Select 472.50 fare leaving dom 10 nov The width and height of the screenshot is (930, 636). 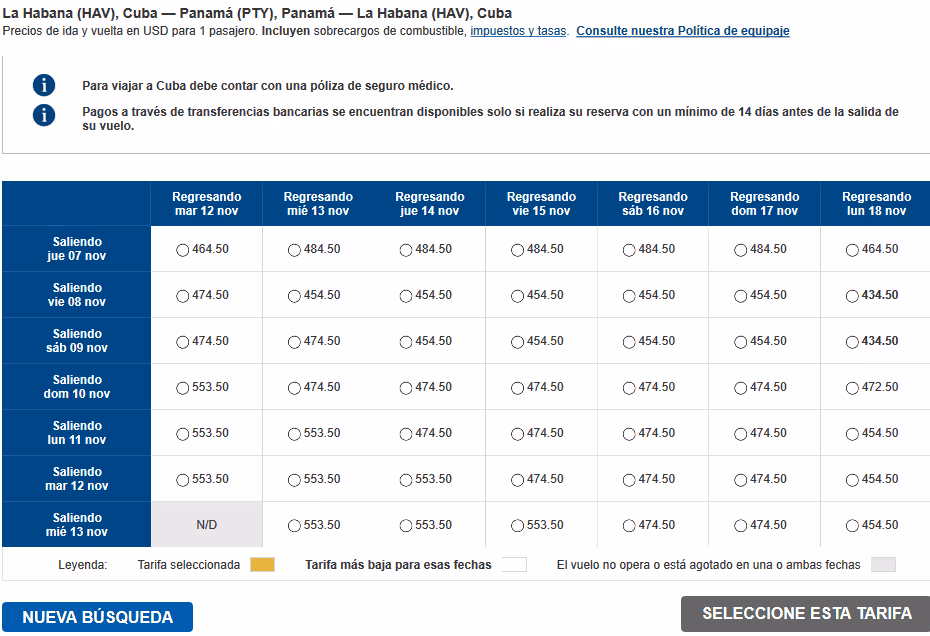click(x=852, y=388)
